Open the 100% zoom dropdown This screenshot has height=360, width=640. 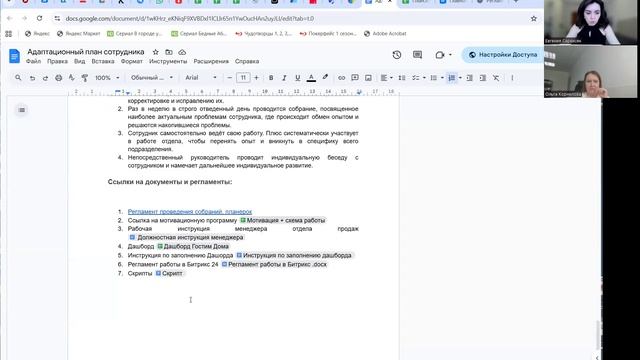click(107, 78)
